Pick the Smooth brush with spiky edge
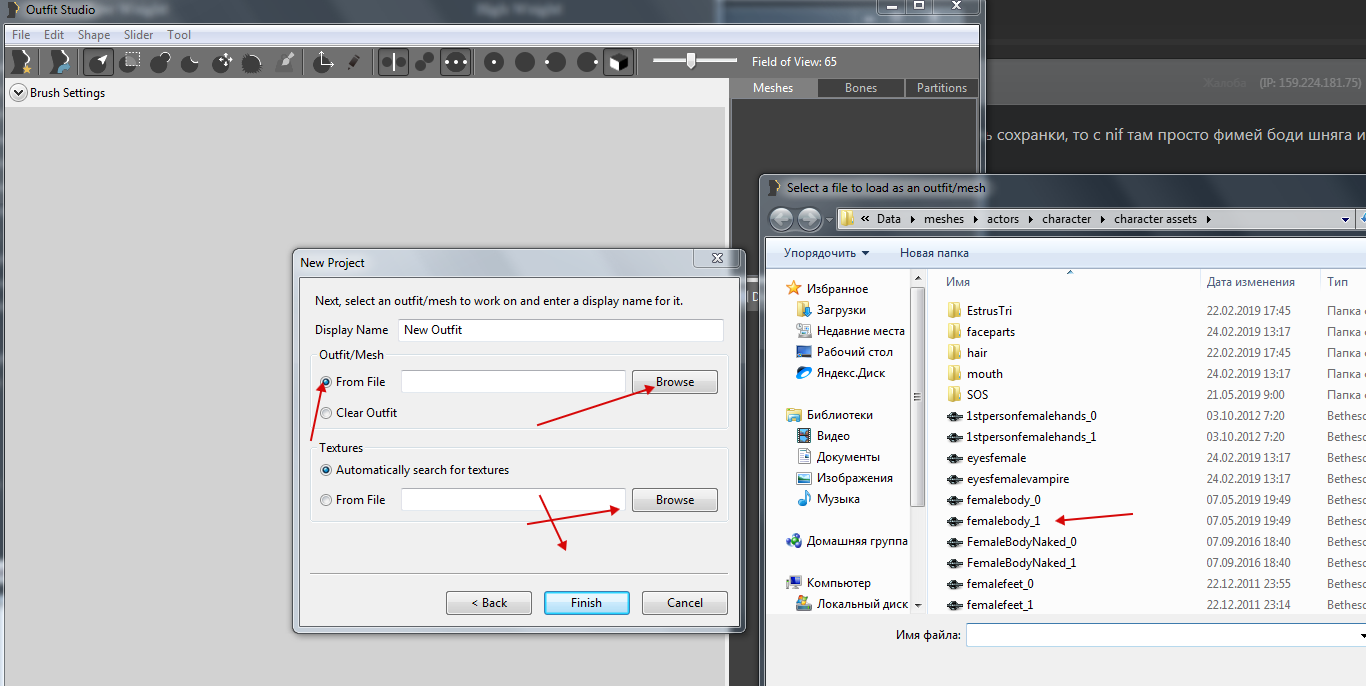The height and width of the screenshot is (686, 1366). [x=253, y=62]
